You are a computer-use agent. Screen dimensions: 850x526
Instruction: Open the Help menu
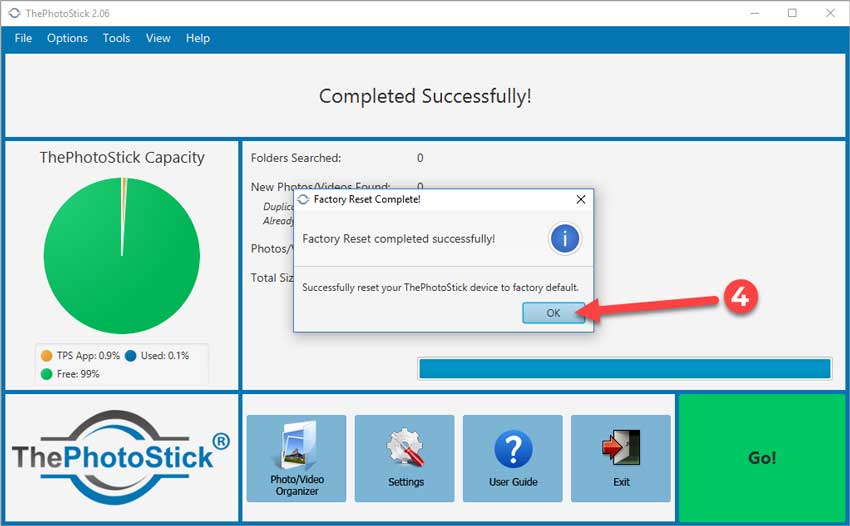click(198, 39)
